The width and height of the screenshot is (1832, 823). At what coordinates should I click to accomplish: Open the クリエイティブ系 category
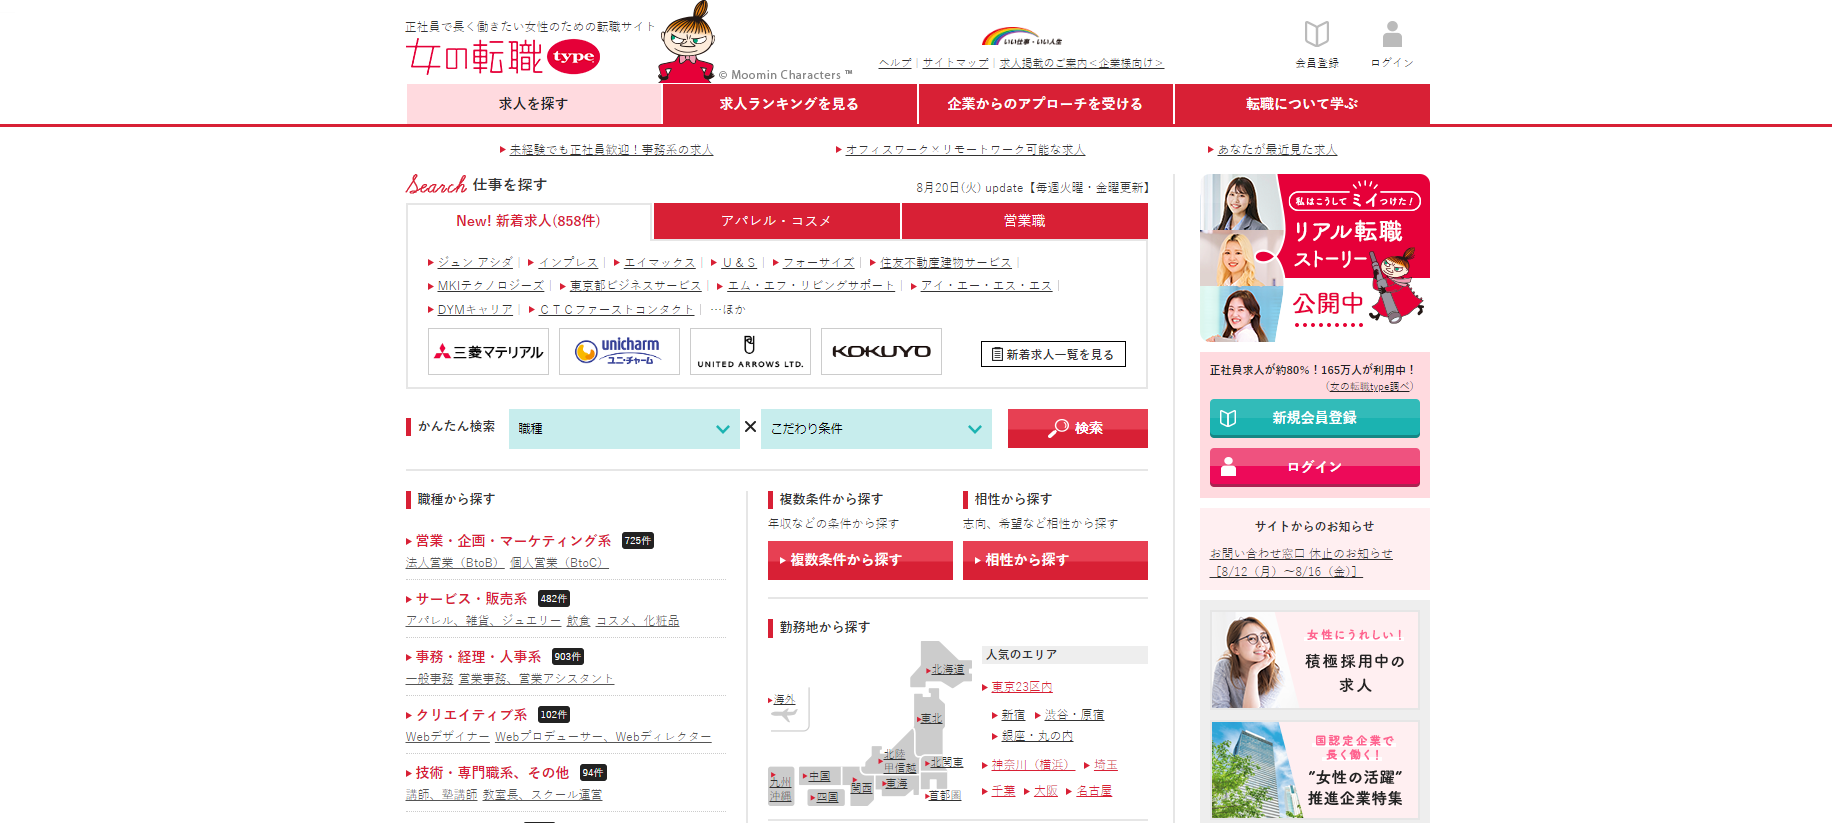tap(471, 715)
